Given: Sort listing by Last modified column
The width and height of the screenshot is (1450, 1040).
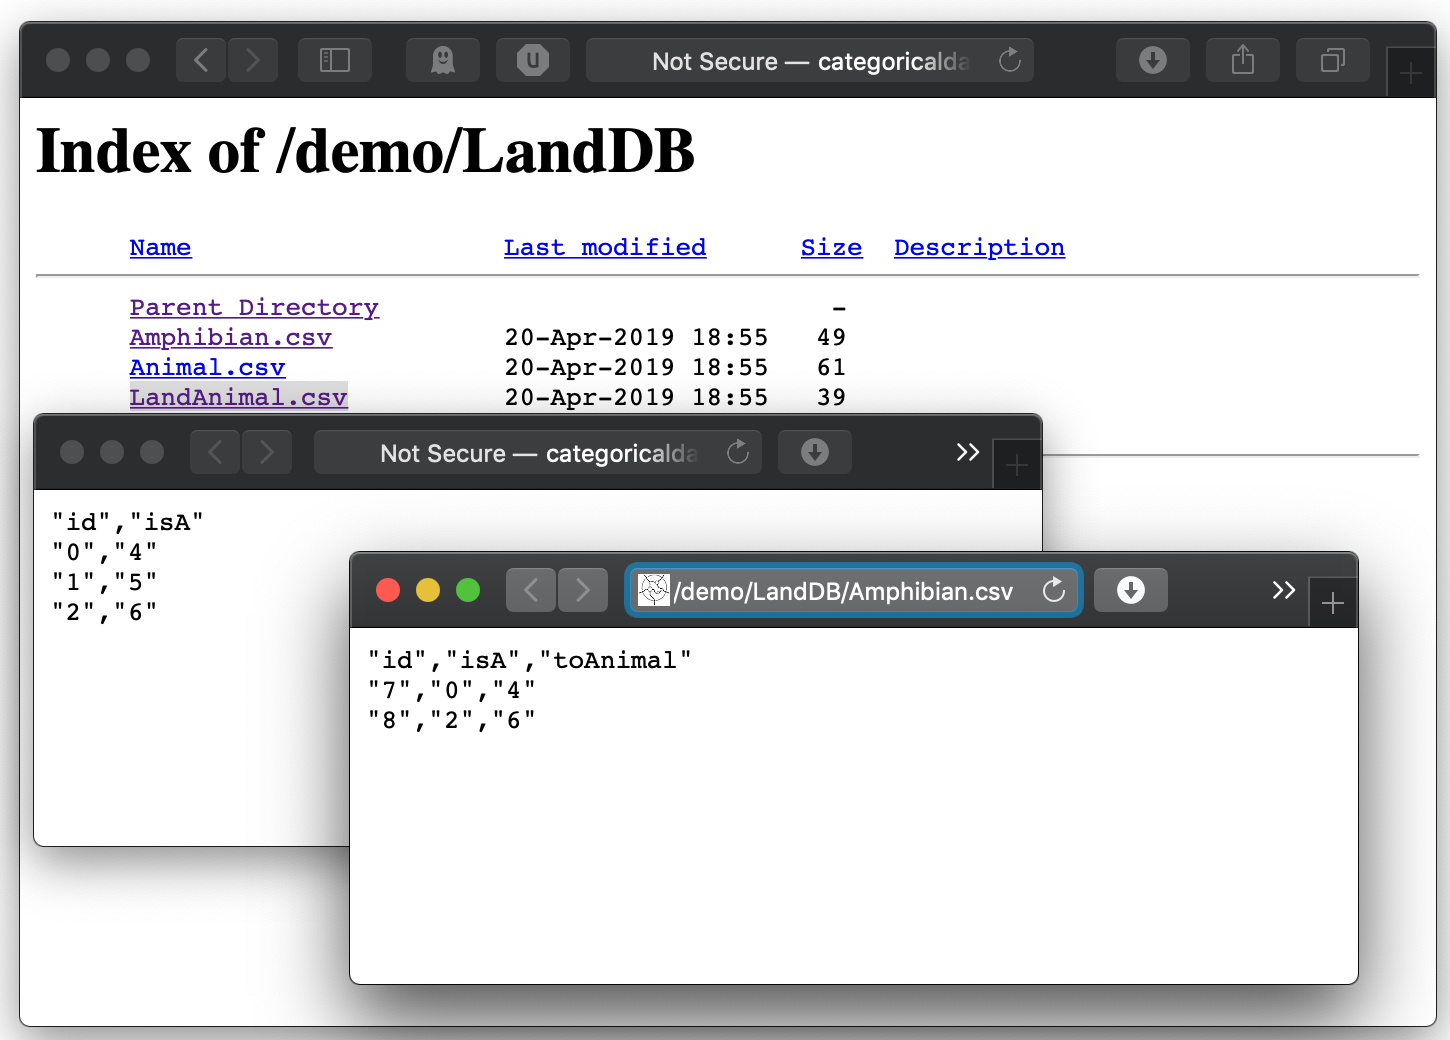Looking at the screenshot, I should (604, 248).
